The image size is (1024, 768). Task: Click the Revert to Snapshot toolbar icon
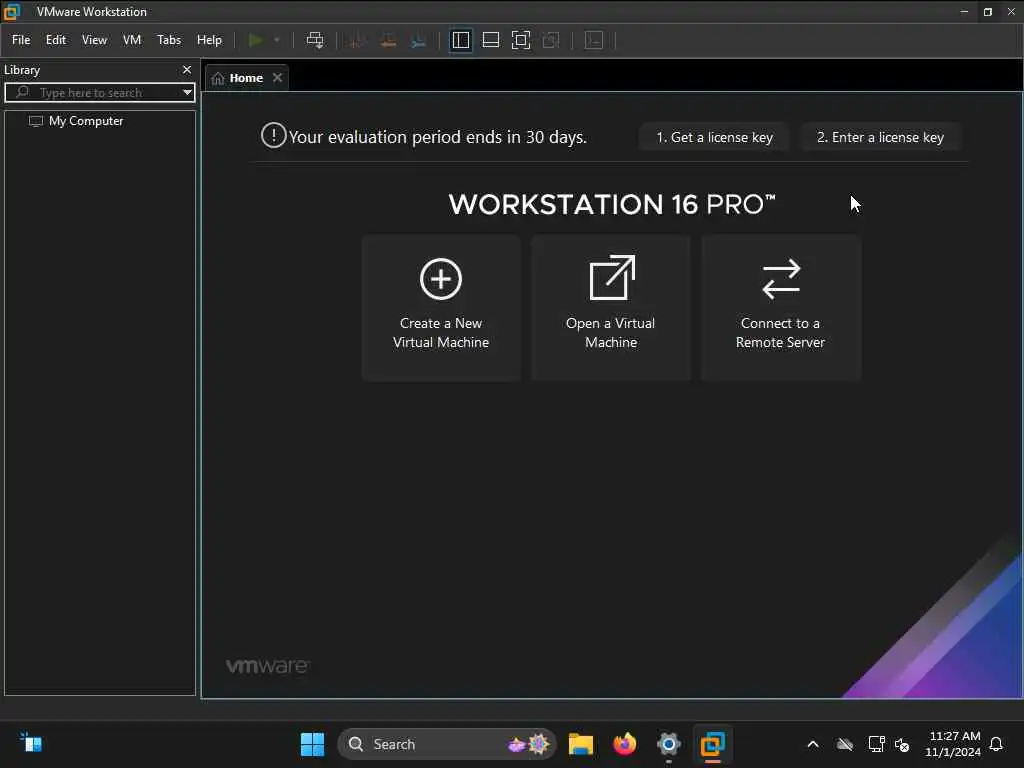click(x=388, y=40)
